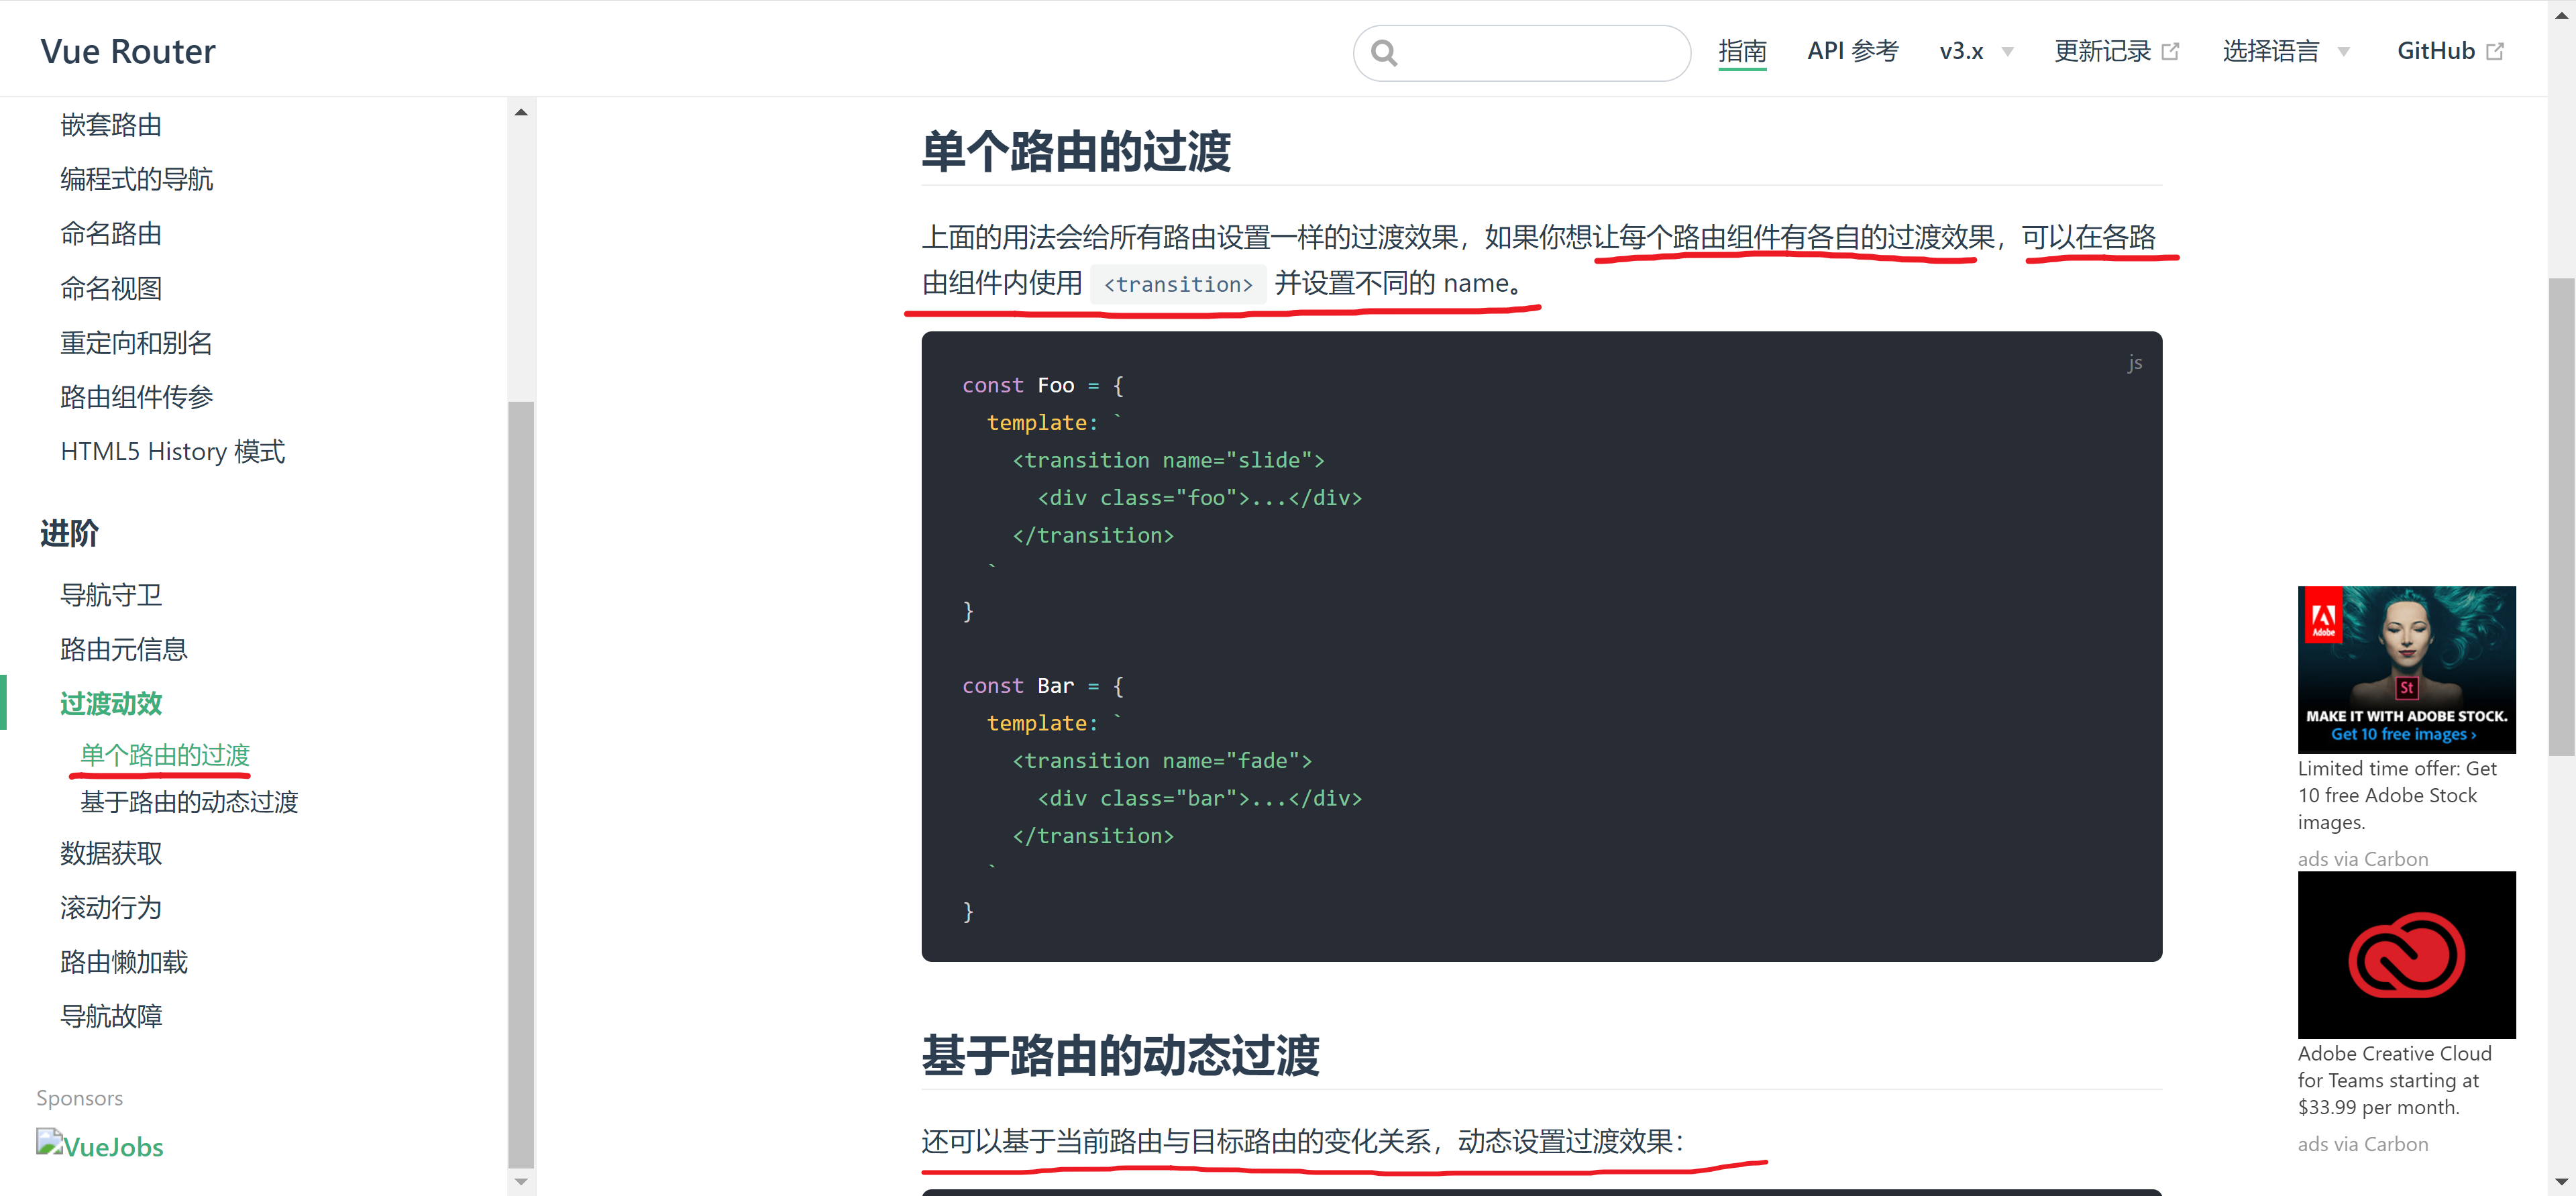This screenshot has width=2576, height=1196.
Task: Open the API 参考 nav item
Action: 1852,52
